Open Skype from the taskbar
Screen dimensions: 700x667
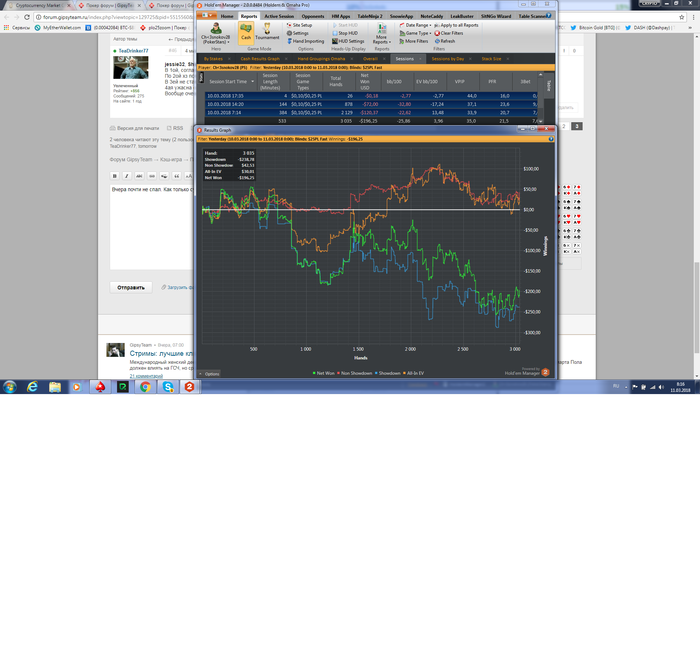click(168, 387)
